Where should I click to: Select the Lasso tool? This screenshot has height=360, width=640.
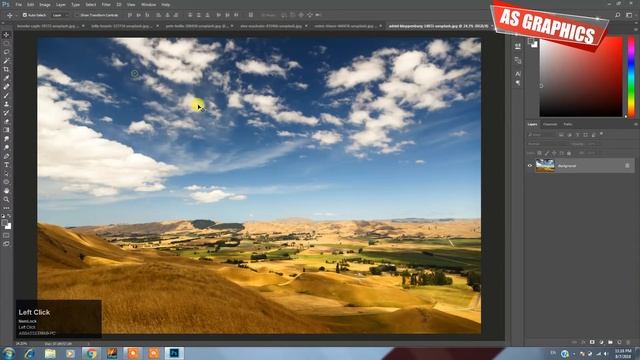click(6, 52)
